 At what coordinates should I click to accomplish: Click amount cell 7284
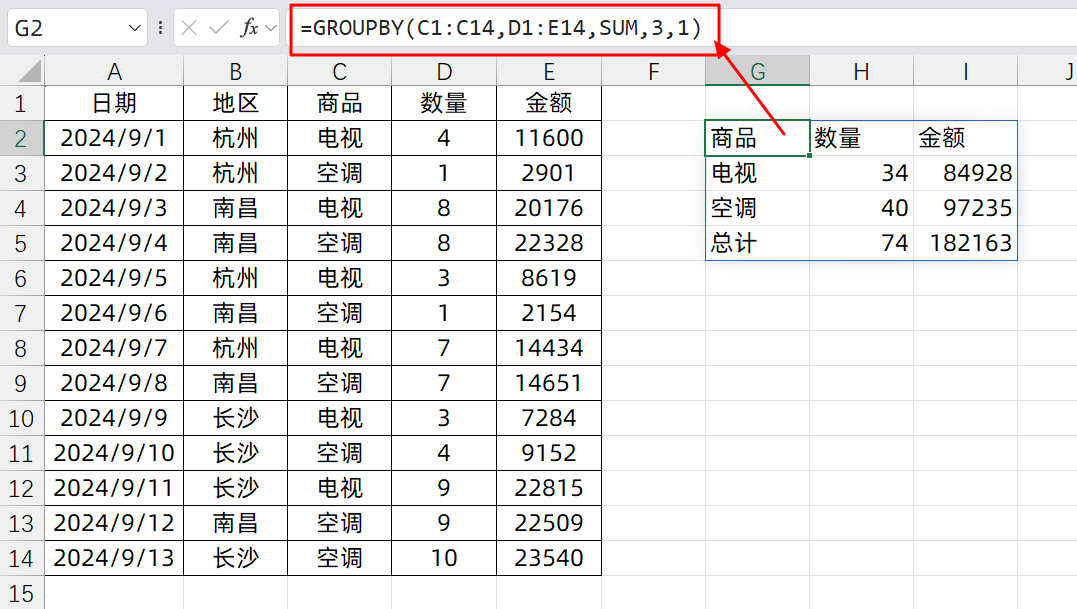click(x=549, y=418)
